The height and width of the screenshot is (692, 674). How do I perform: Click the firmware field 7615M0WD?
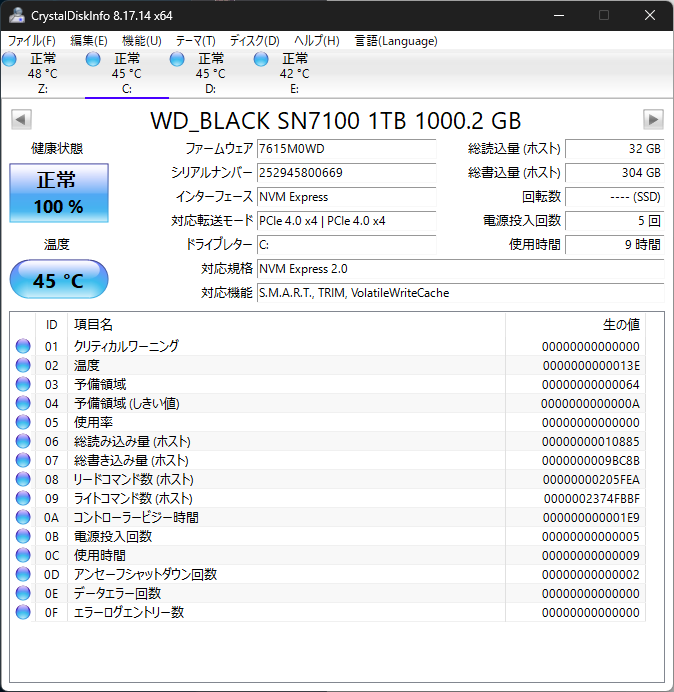coord(346,149)
